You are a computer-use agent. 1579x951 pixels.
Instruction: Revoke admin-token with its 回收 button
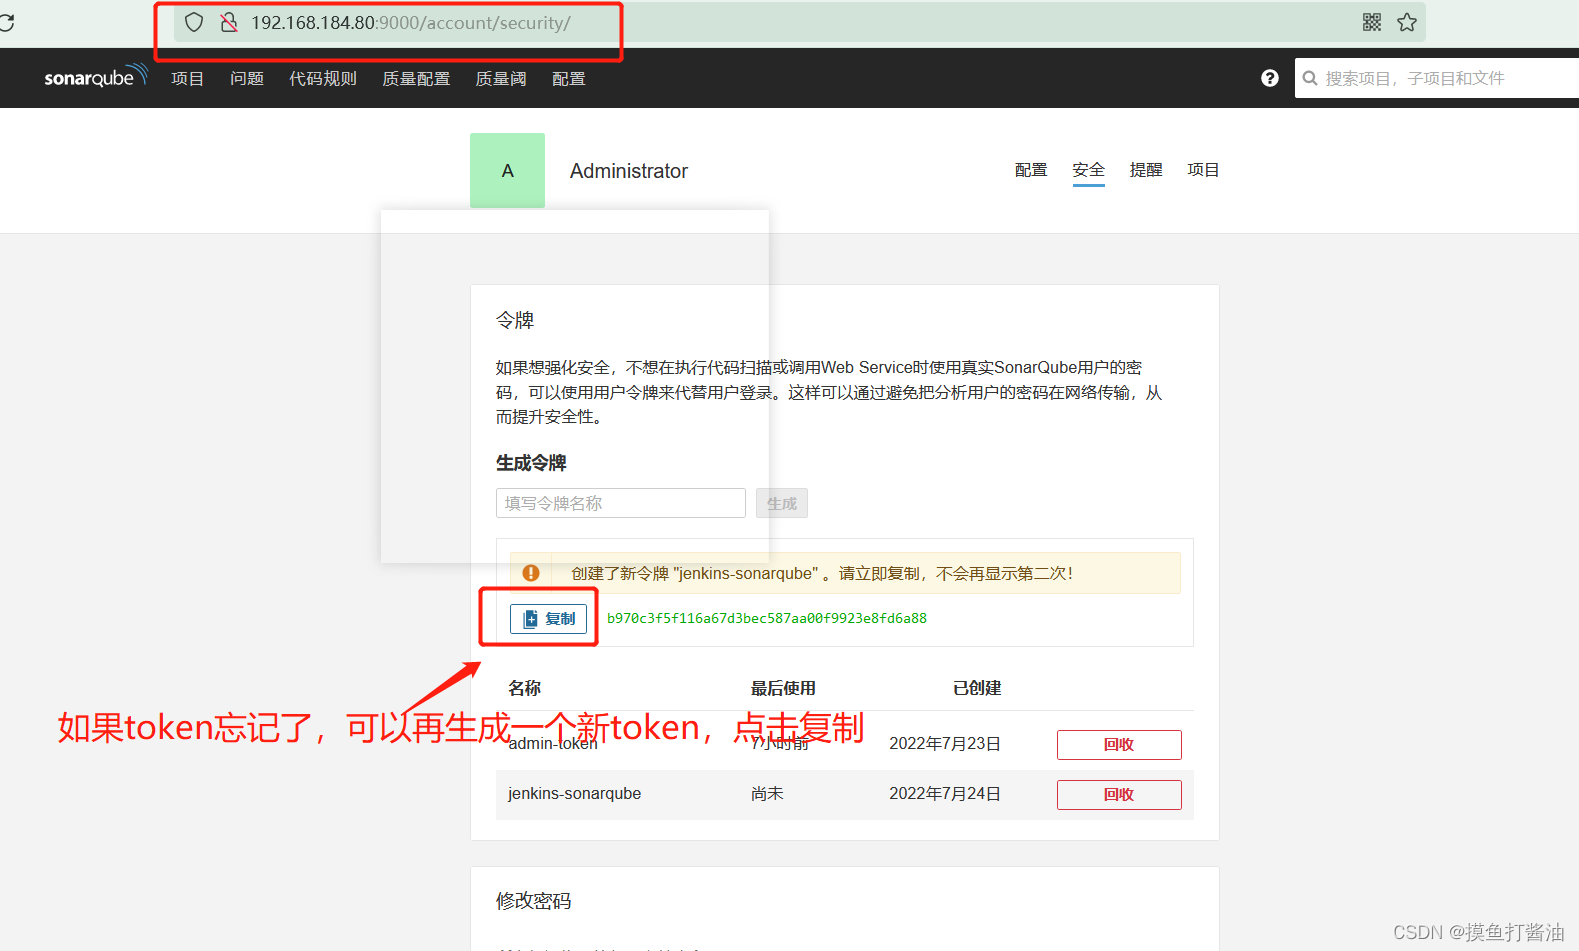(1119, 745)
